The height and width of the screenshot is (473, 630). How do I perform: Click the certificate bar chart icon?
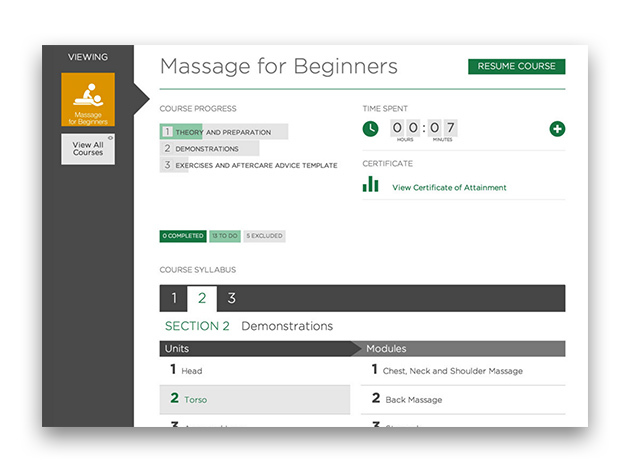tap(370, 184)
